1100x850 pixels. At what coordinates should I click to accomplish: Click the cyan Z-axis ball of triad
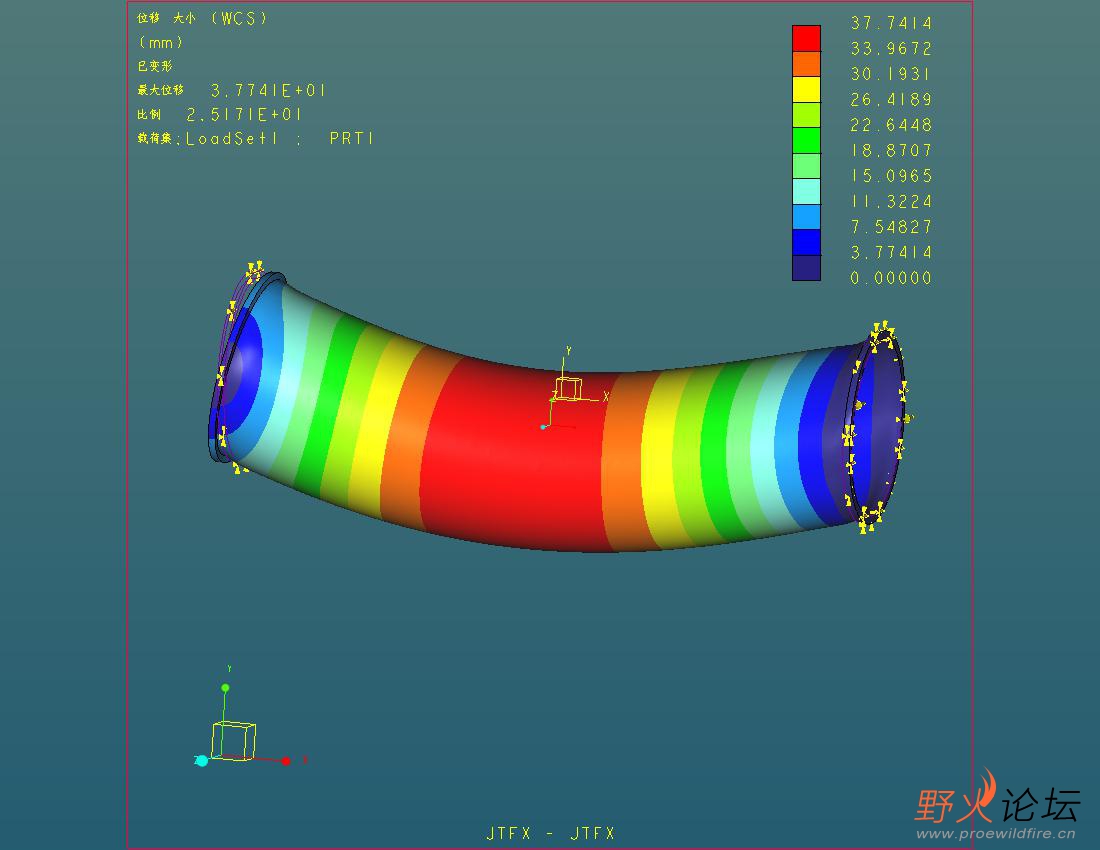tap(201, 760)
